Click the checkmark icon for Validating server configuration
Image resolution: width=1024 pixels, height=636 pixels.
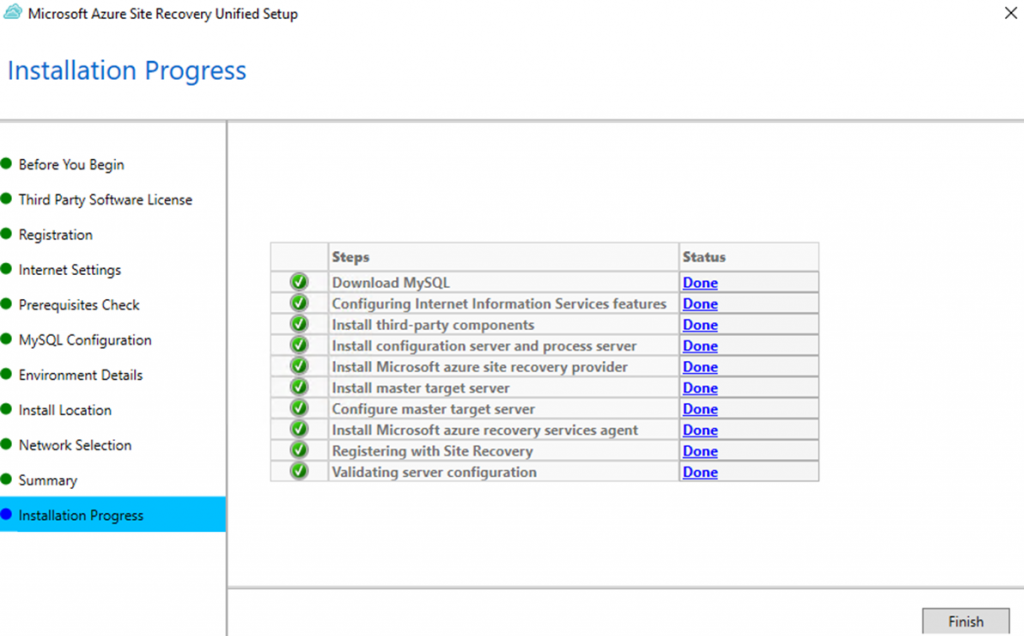299,472
